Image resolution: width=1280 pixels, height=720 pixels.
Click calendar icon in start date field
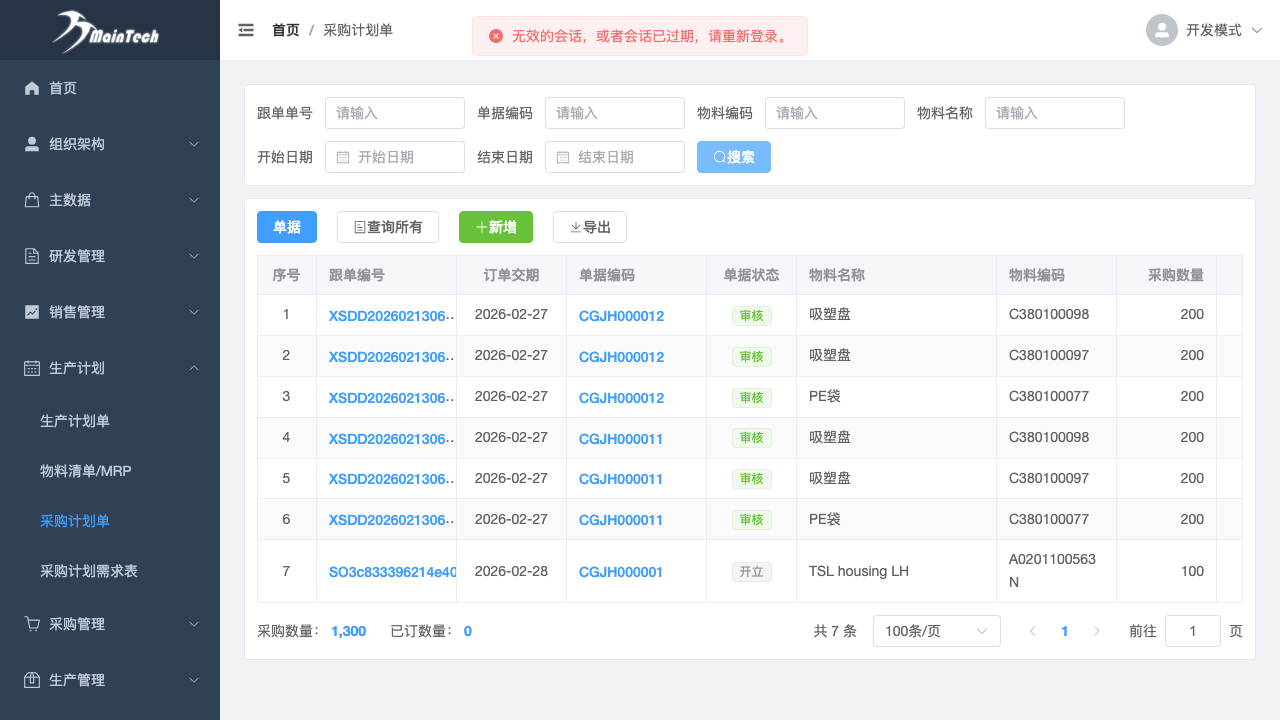[x=343, y=157]
